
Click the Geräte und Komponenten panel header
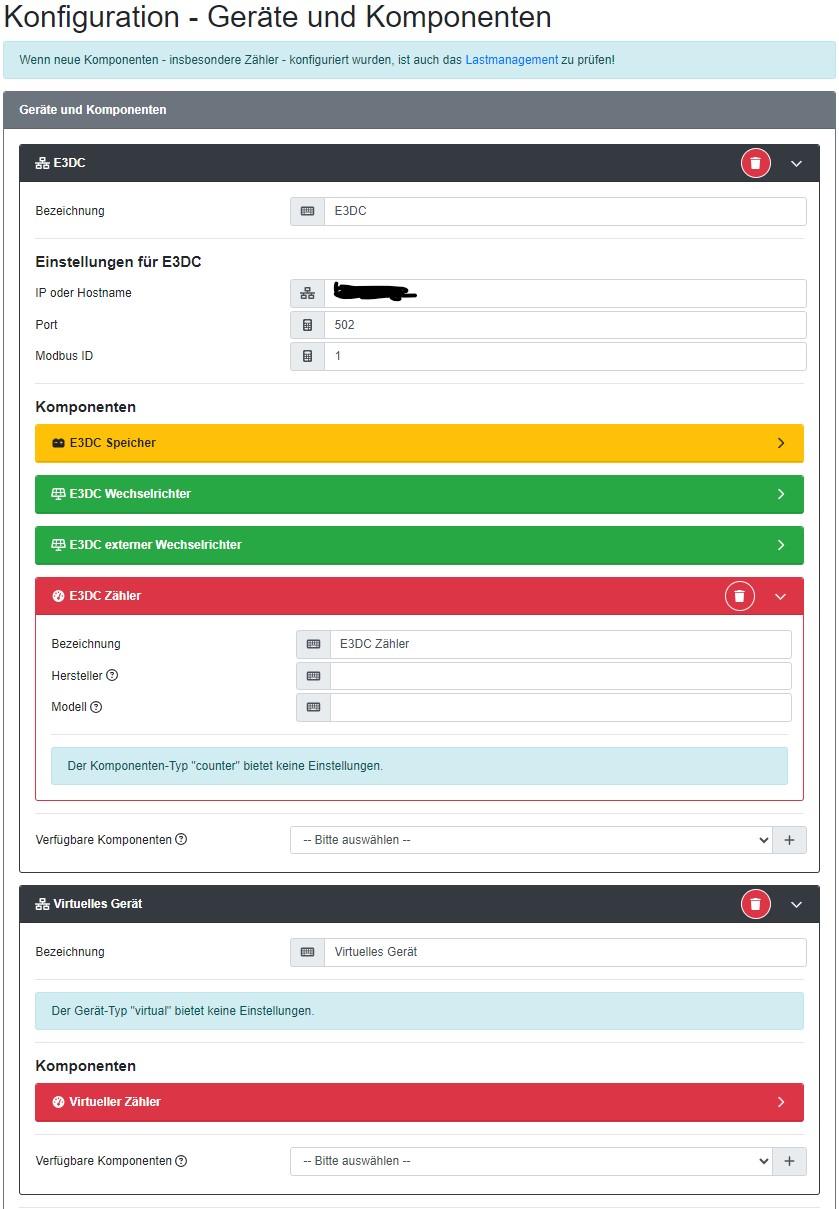[419, 110]
